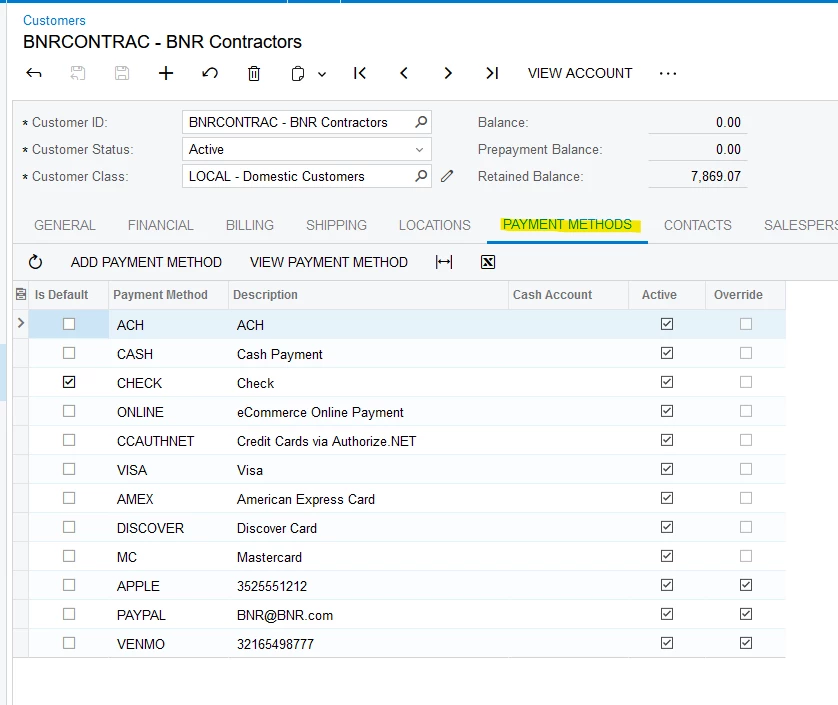Click the Save and Close icon
This screenshot has height=705, width=838.
(78, 73)
